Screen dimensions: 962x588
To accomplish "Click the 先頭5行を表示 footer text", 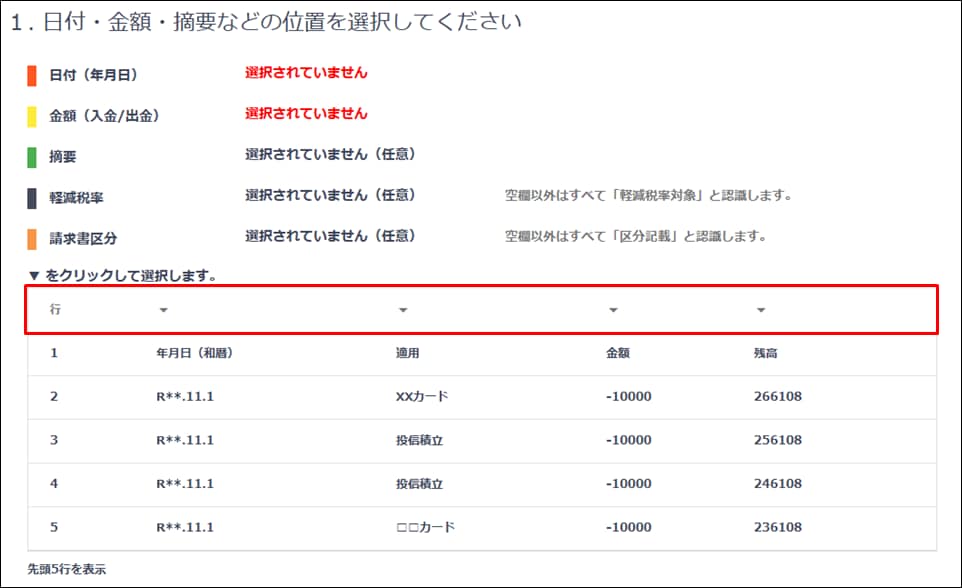I will (x=66, y=569).
